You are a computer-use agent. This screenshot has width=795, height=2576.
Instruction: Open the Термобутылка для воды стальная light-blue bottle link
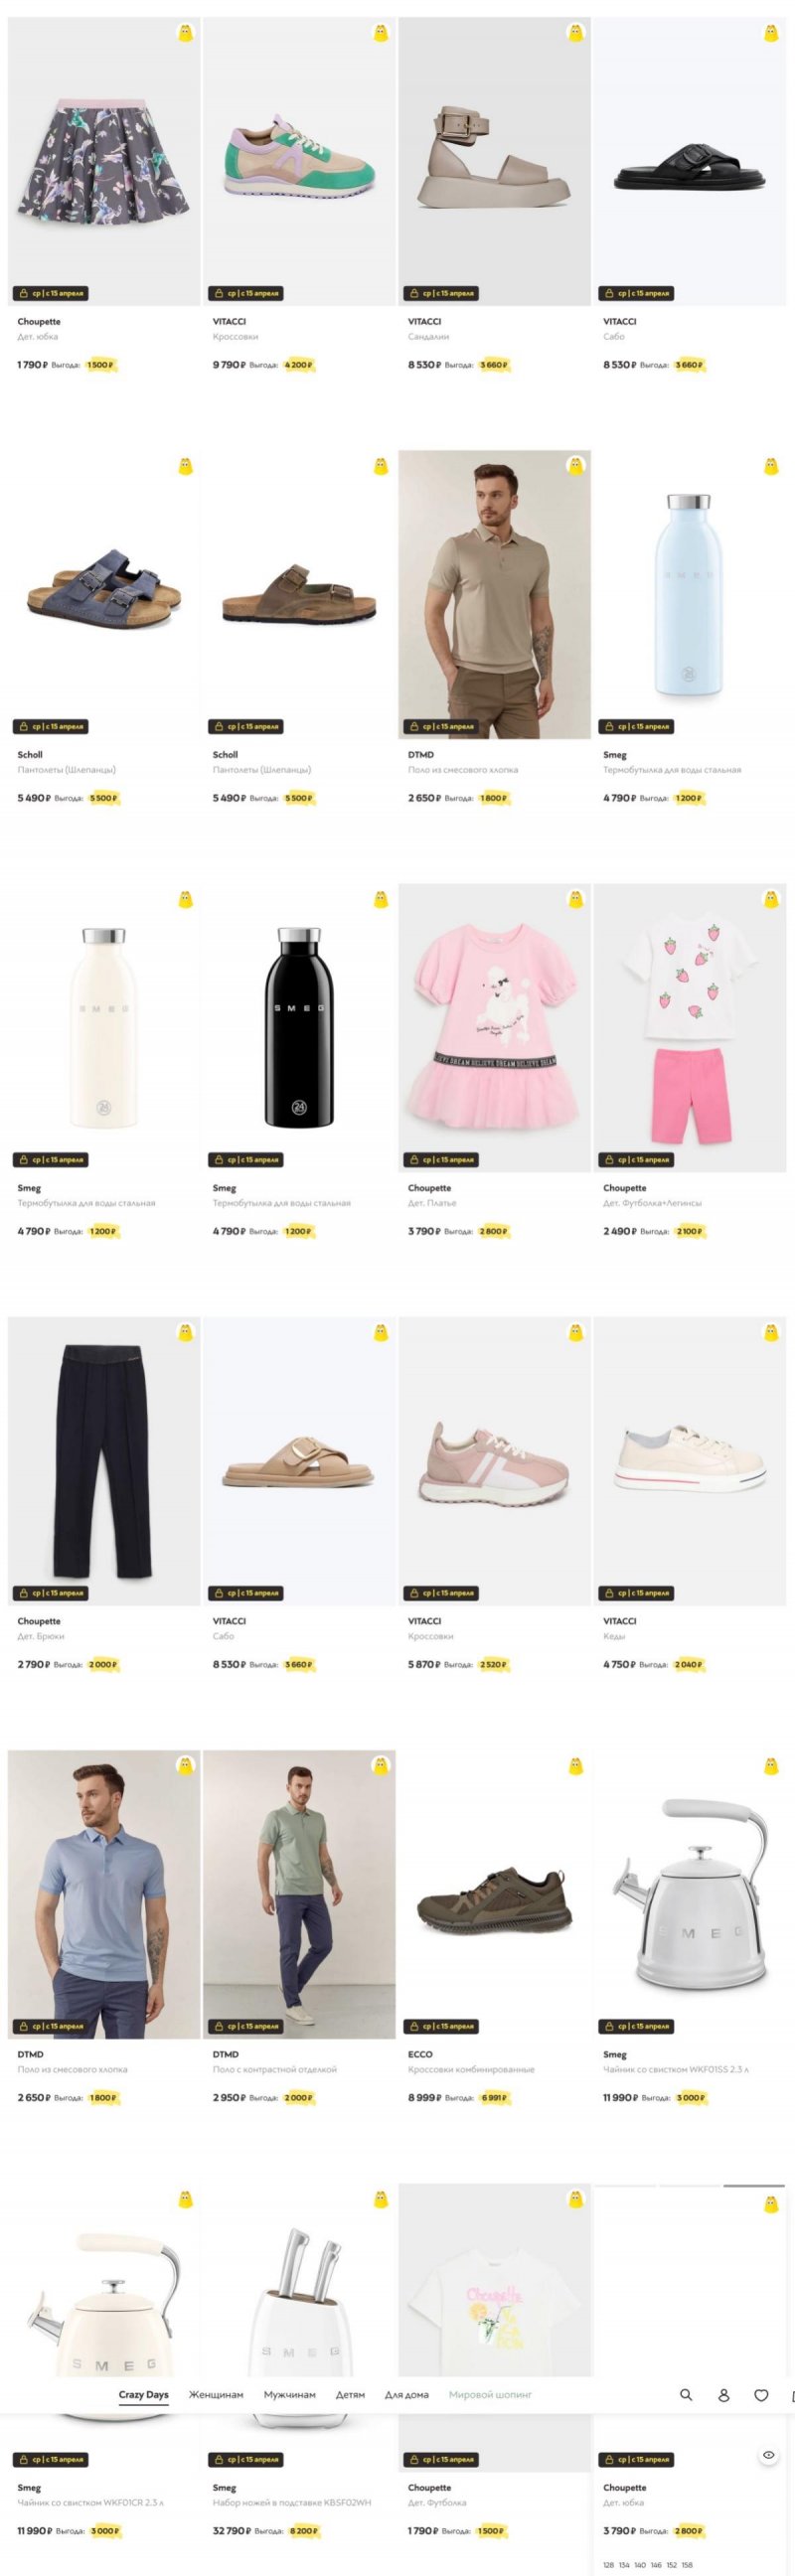pyautogui.click(x=671, y=770)
